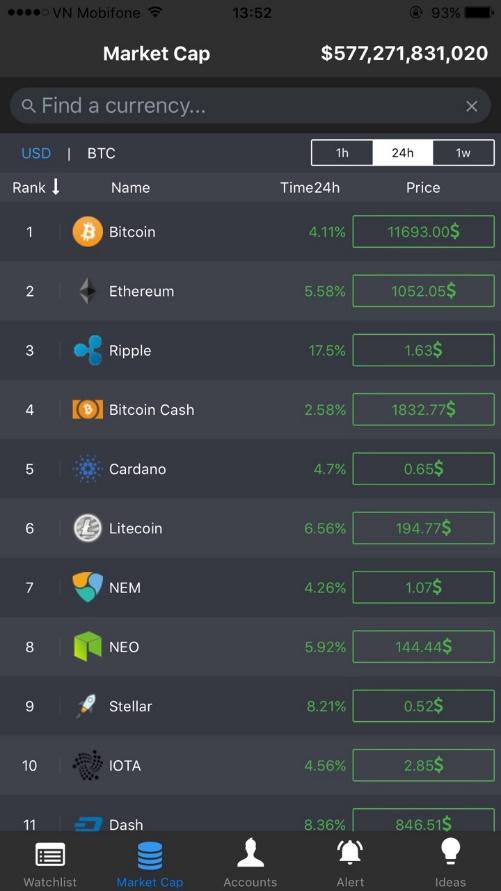Switch time range to 1h
Viewport: 501px width, 891px height.
[x=342, y=153]
